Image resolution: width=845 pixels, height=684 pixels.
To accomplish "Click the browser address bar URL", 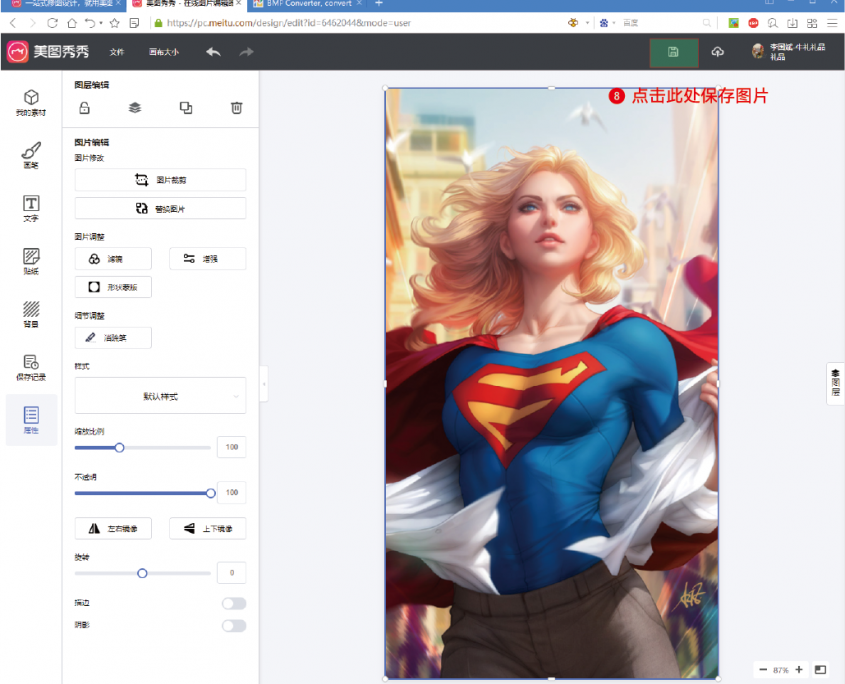I will tap(288, 23).
